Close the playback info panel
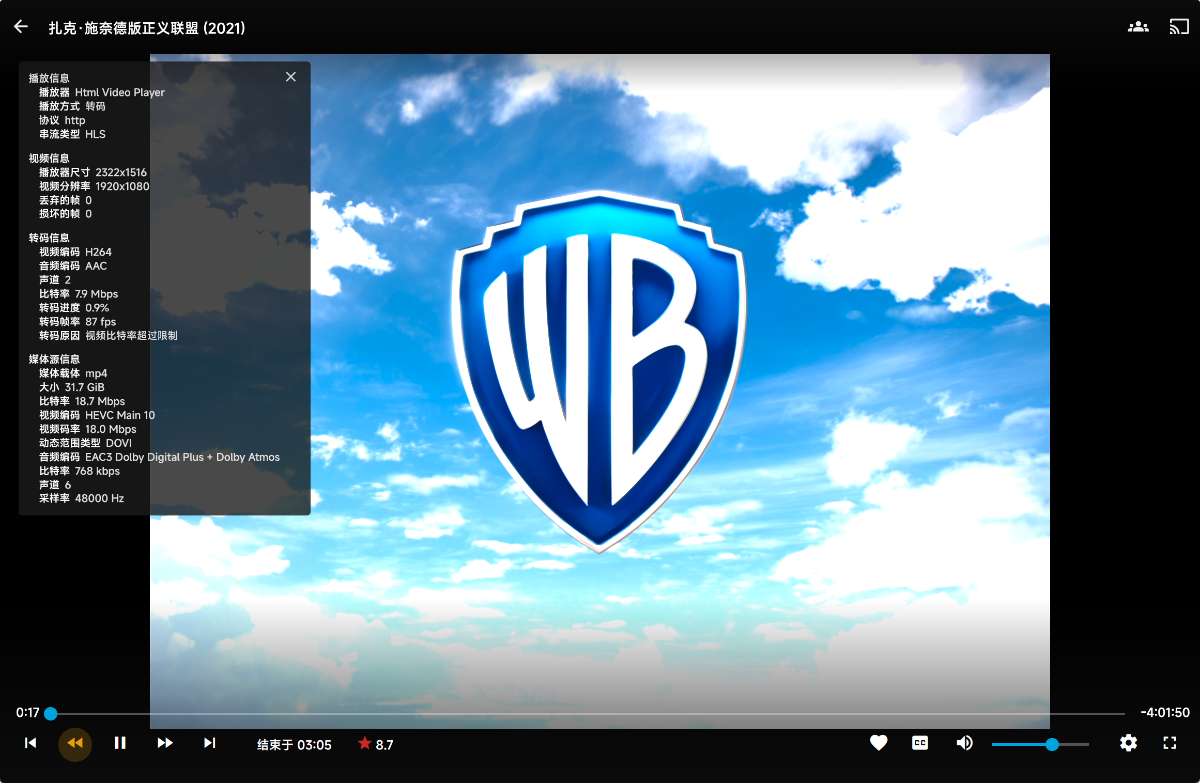Screen dimensions: 1200x783 (x=291, y=77)
